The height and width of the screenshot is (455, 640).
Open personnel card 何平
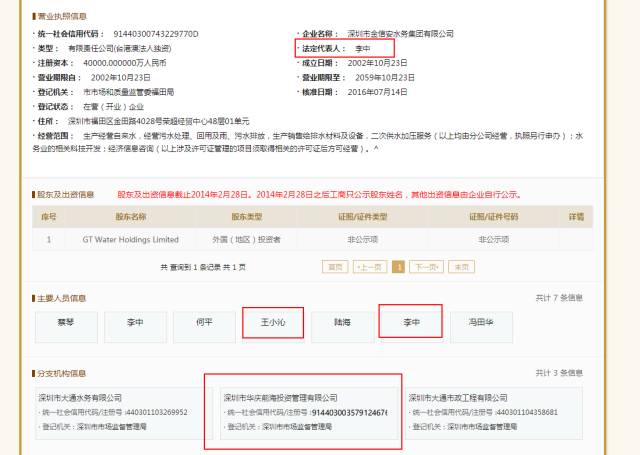click(204, 327)
